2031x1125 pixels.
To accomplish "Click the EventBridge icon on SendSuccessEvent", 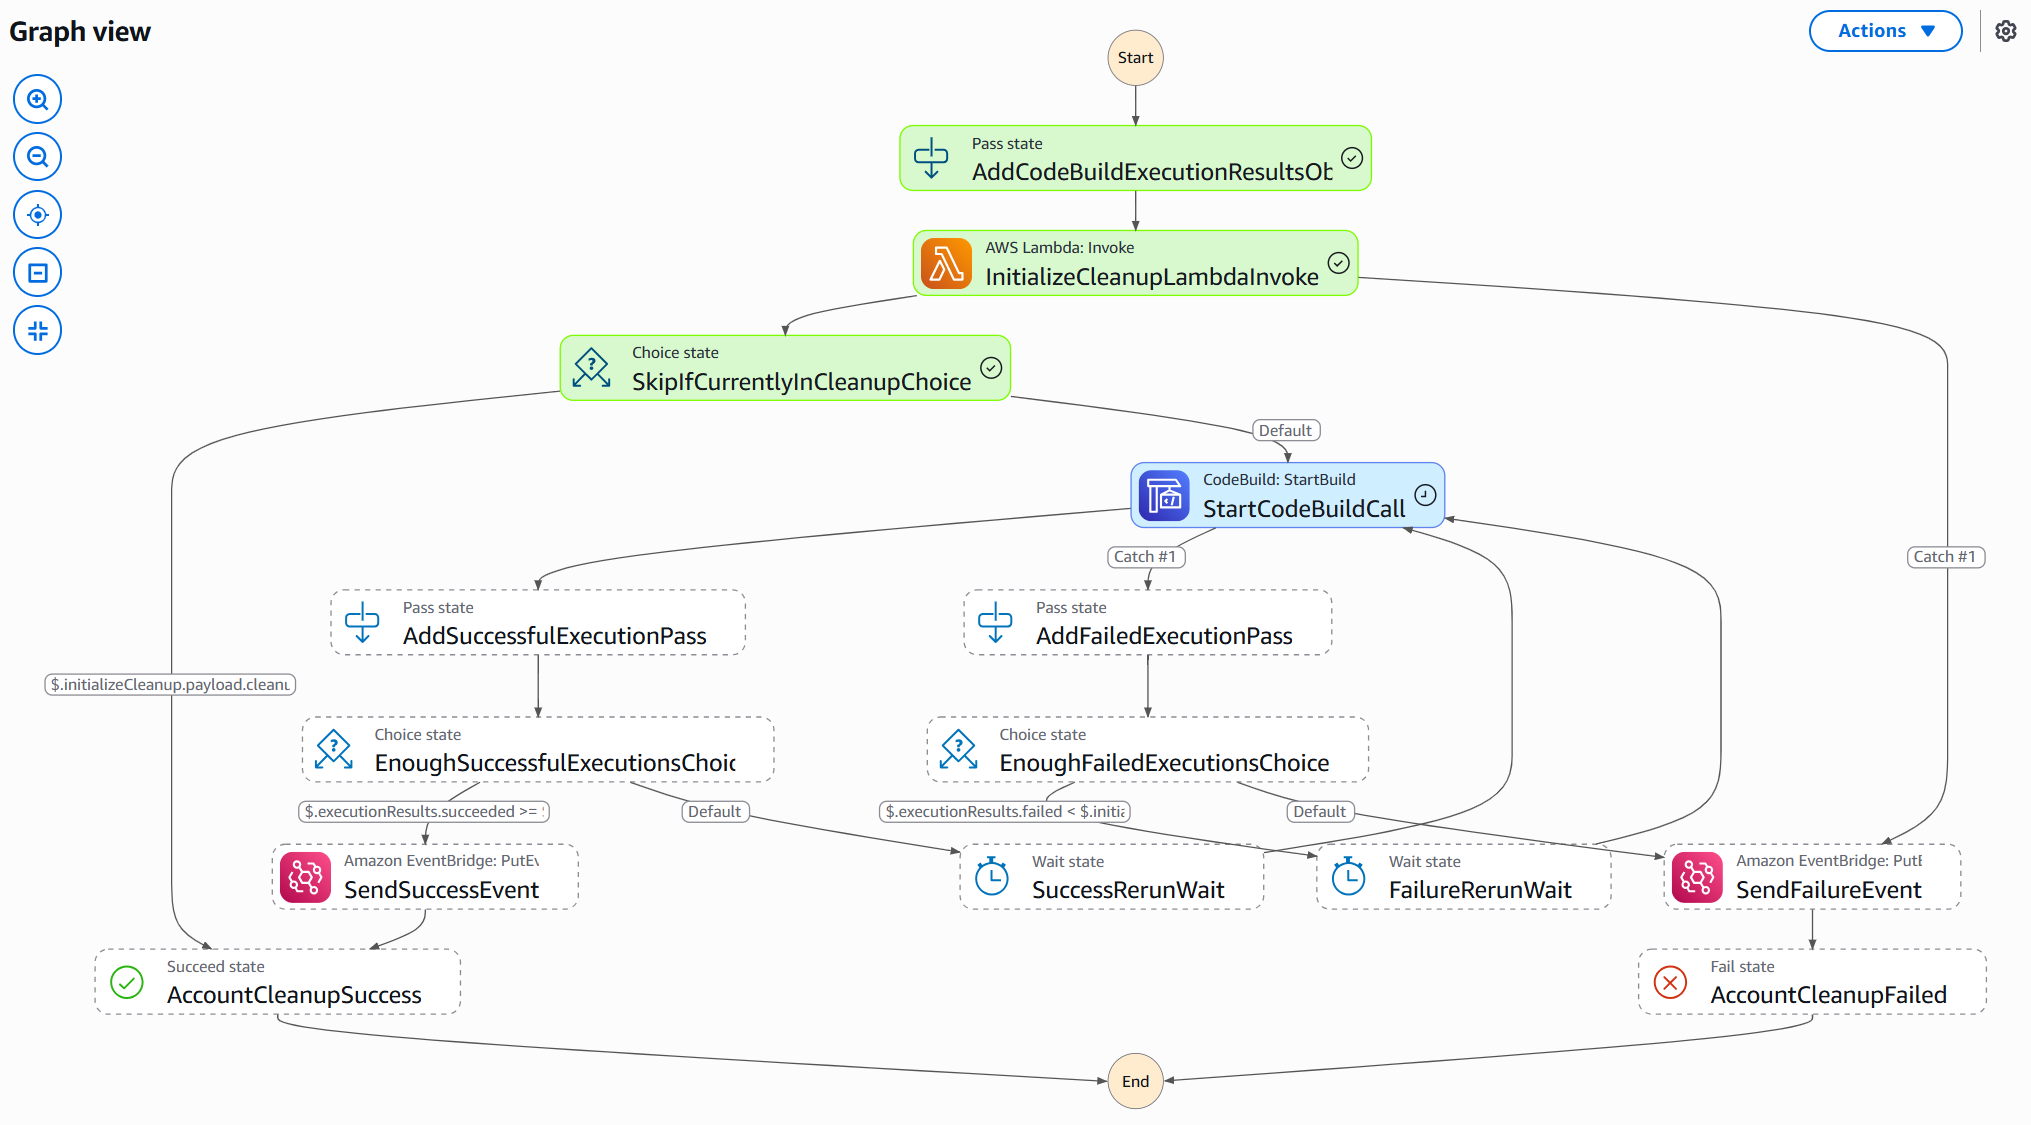I will pos(305,877).
